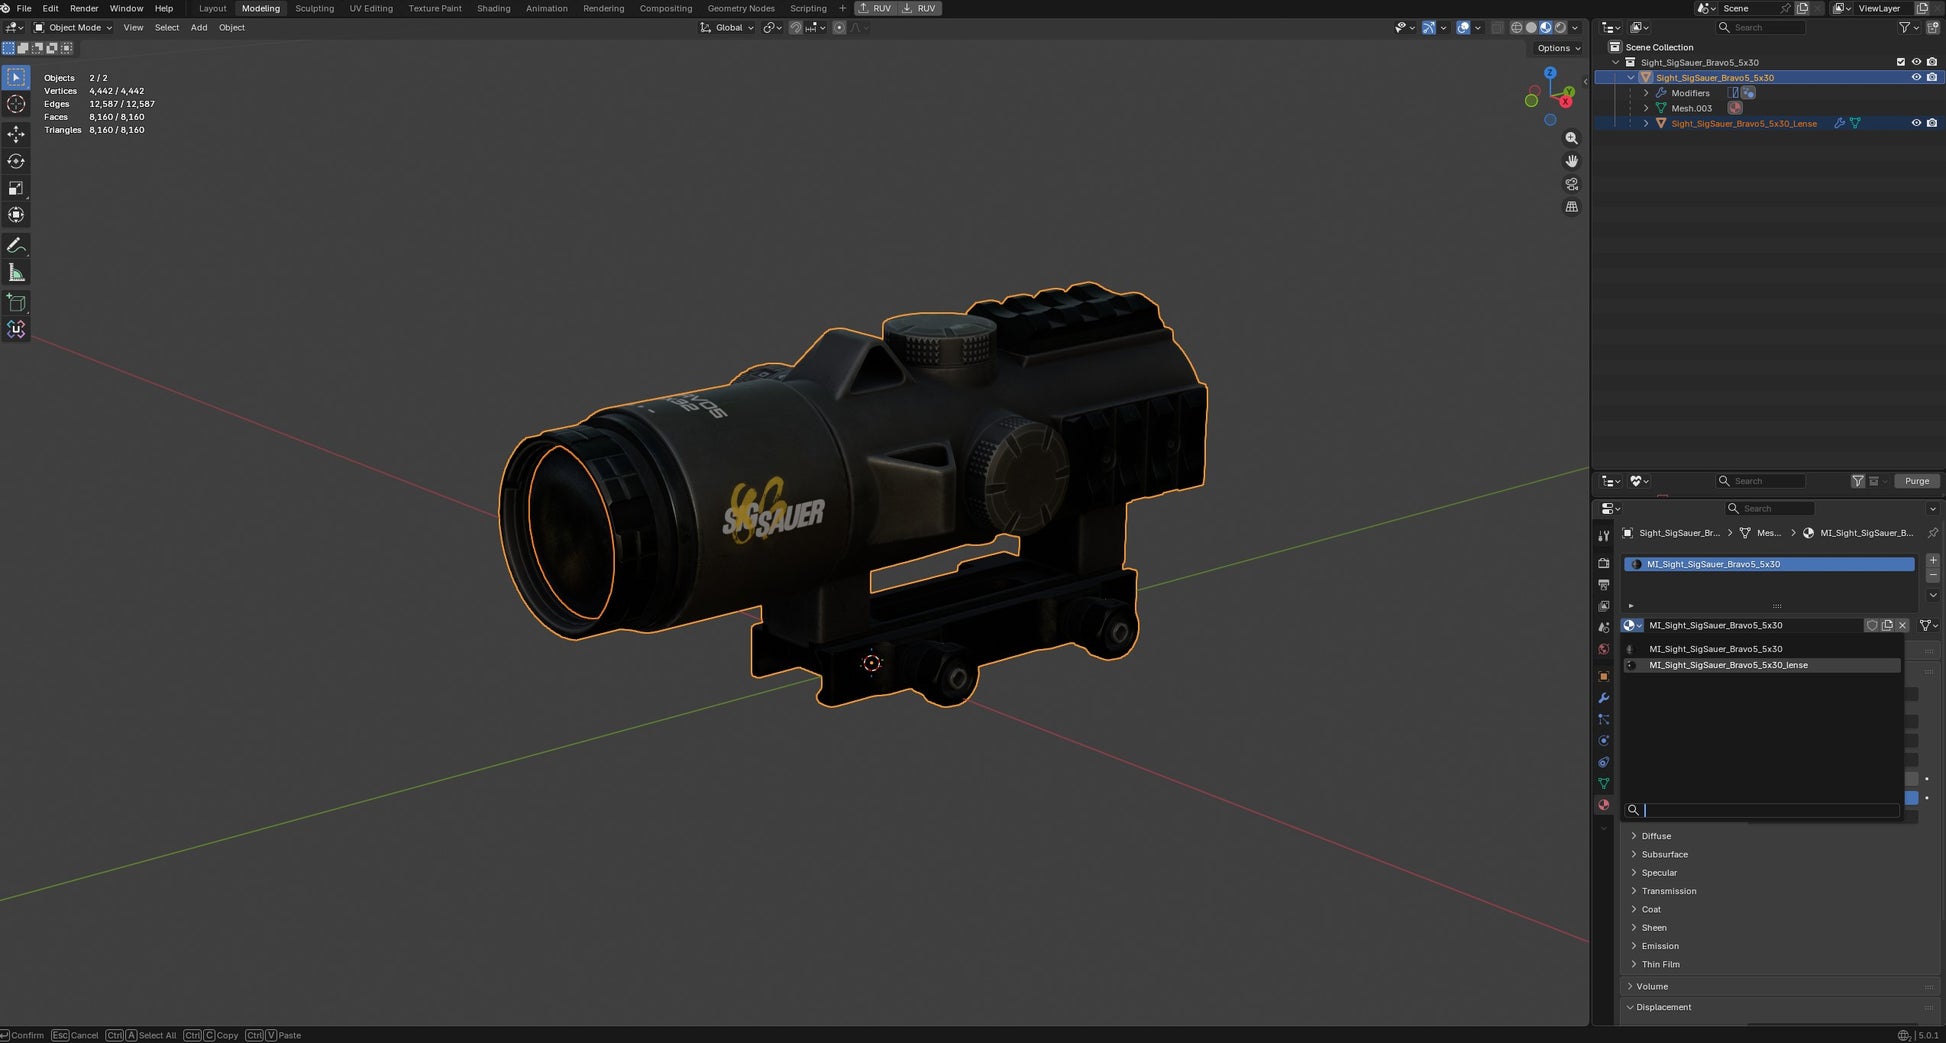The image size is (1946, 1043).
Task: Unlink the material with the X button
Action: point(1902,625)
